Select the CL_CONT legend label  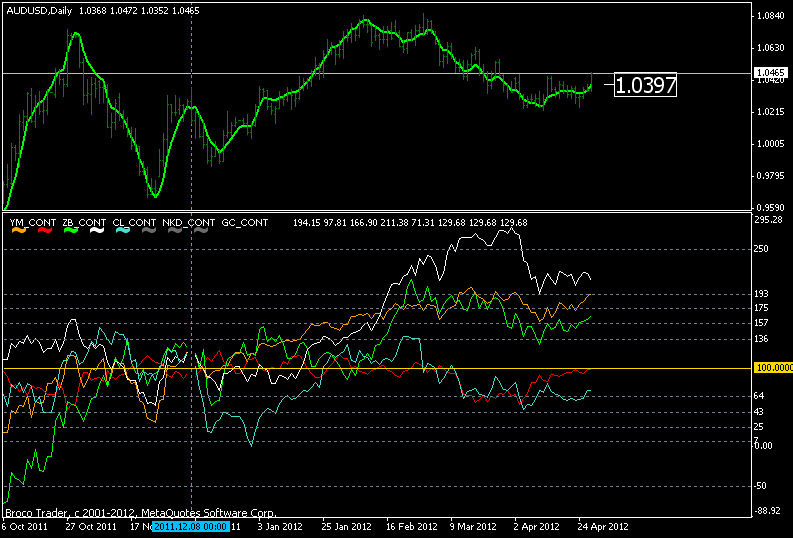pyautogui.click(x=134, y=222)
